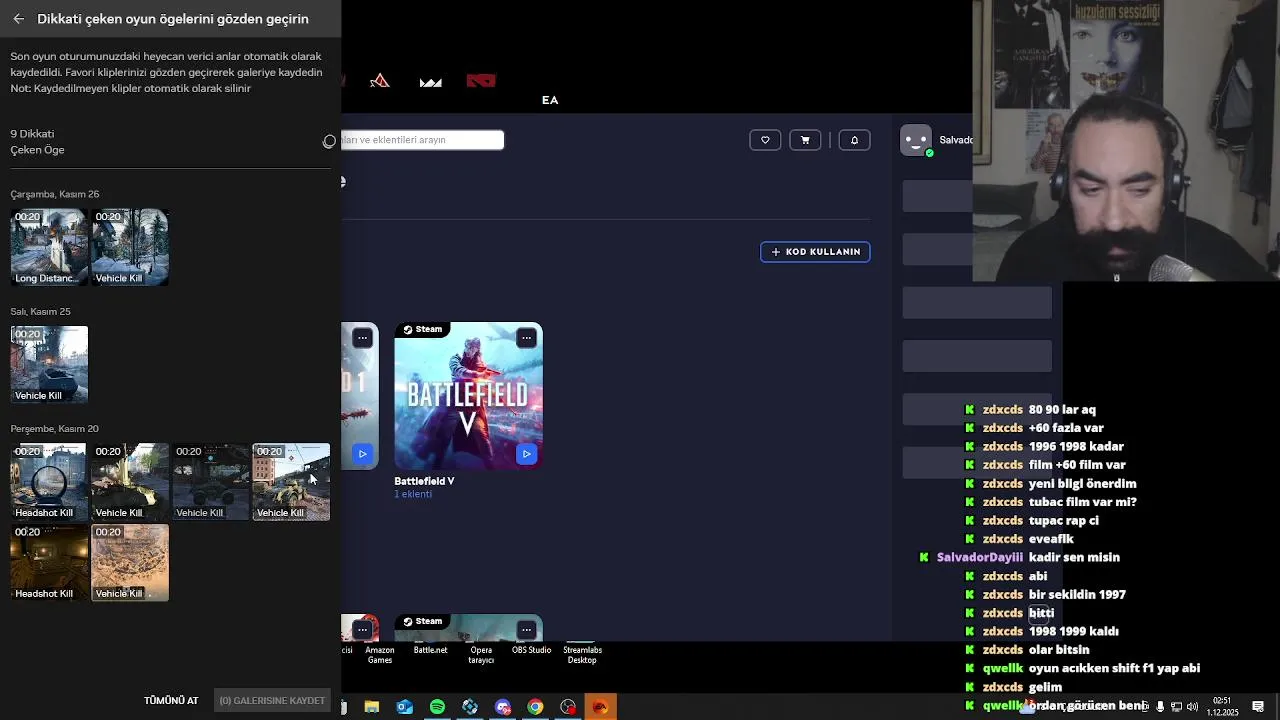Launch Battlefield V with its blue play button

click(526, 454)
